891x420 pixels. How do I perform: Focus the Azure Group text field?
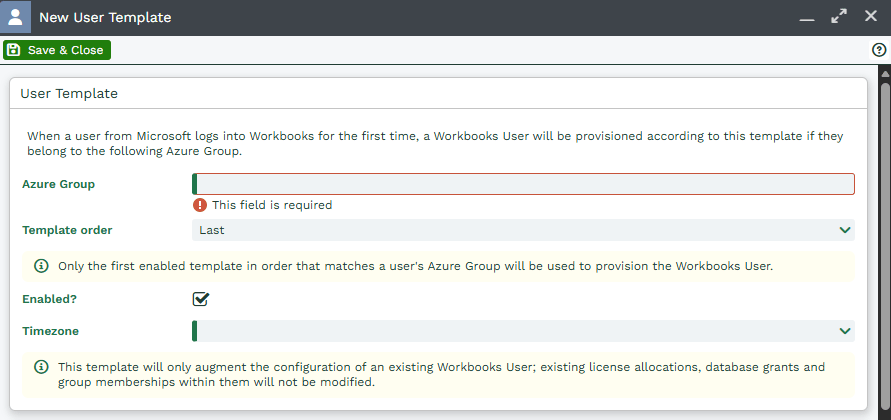[523, 184]
